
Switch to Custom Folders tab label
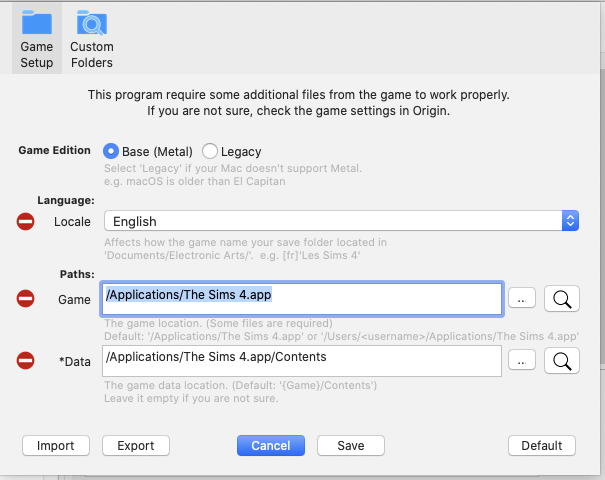[91, 54]
